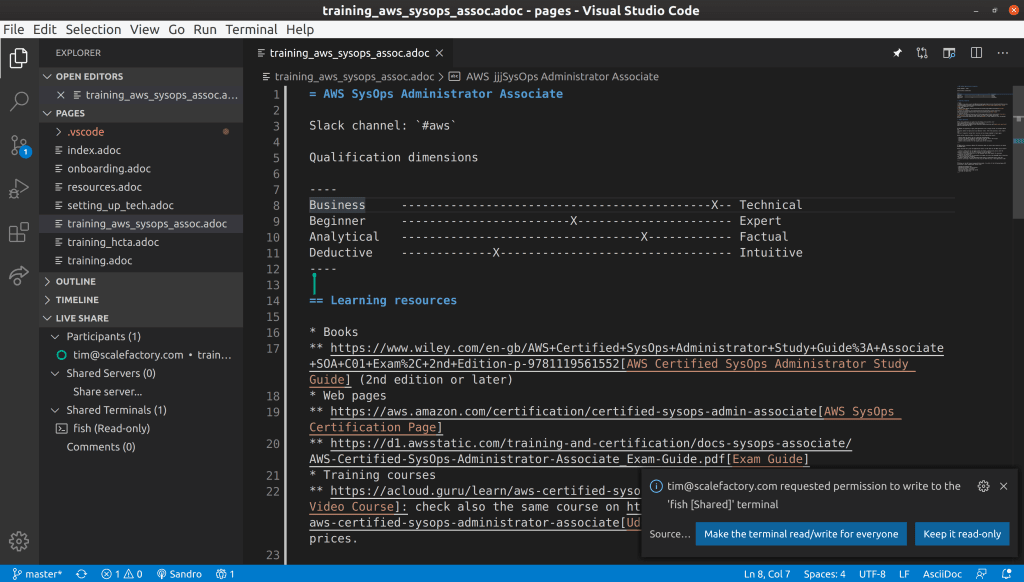The height and width of the screenshot is (582, 1024).
Task: Select participant tim@scalefactory.com
Action: coord(141,355)
